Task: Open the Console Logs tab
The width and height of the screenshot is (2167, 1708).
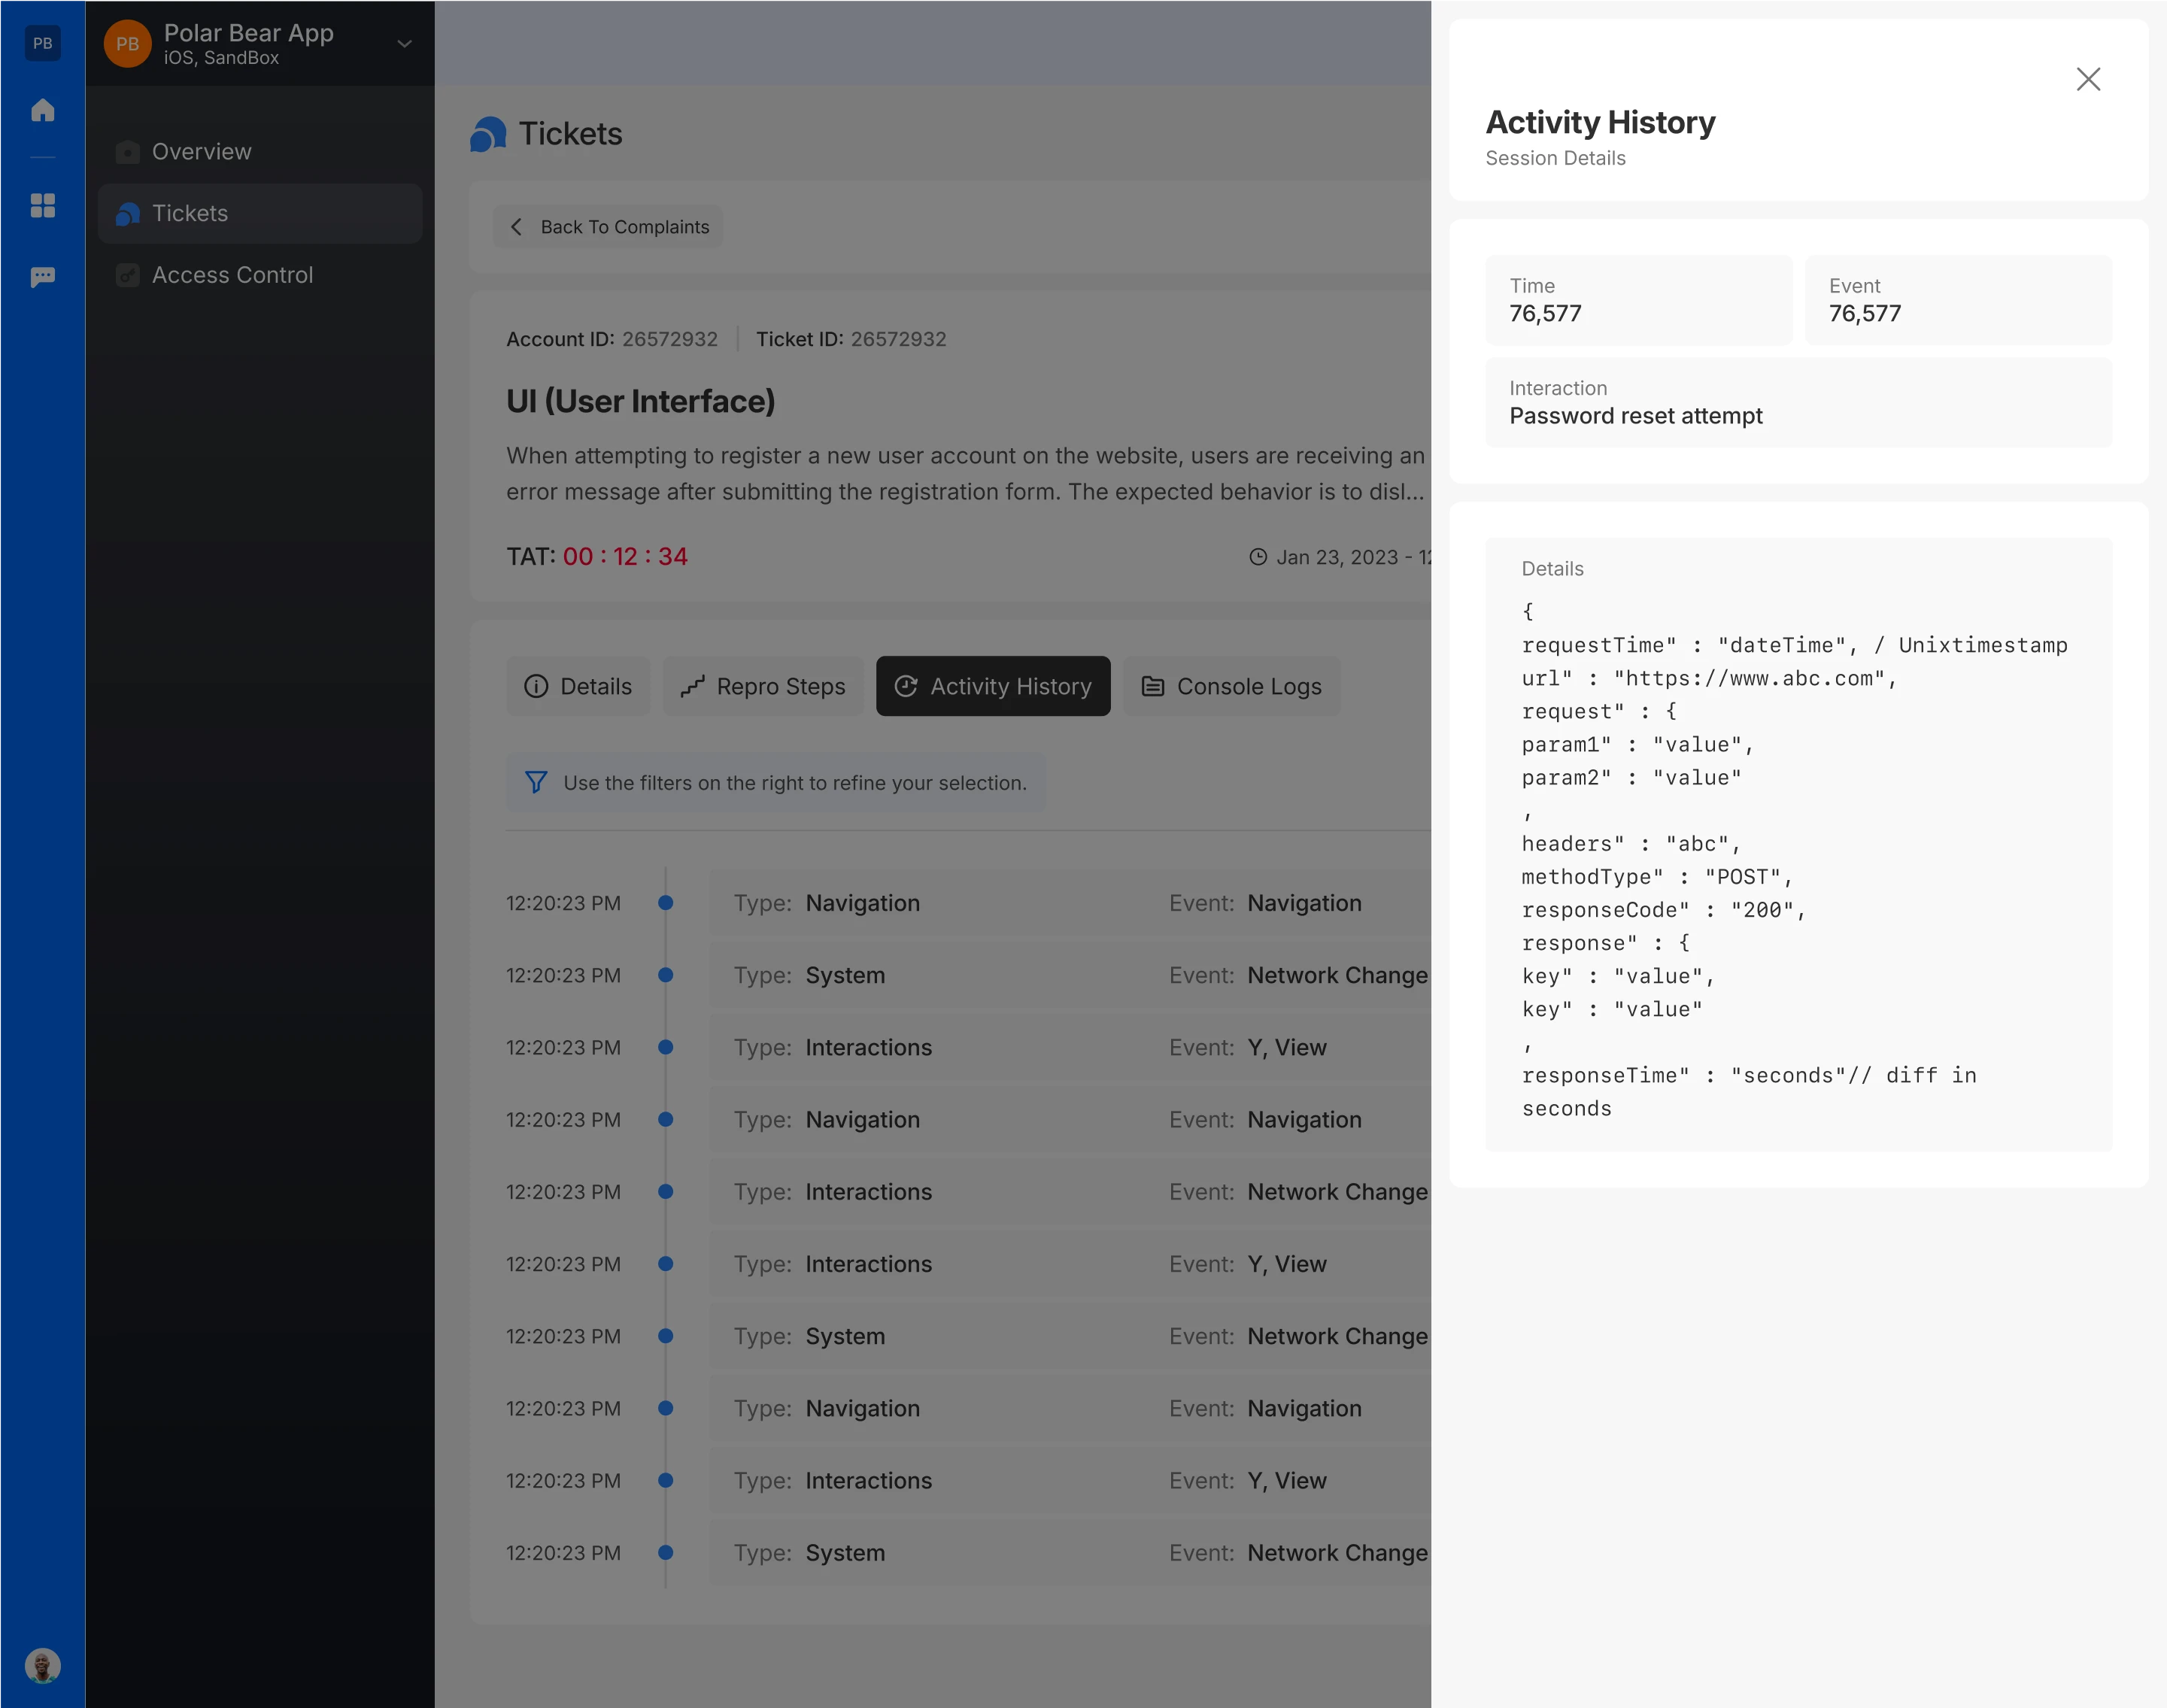Action: pos(1231,686)
